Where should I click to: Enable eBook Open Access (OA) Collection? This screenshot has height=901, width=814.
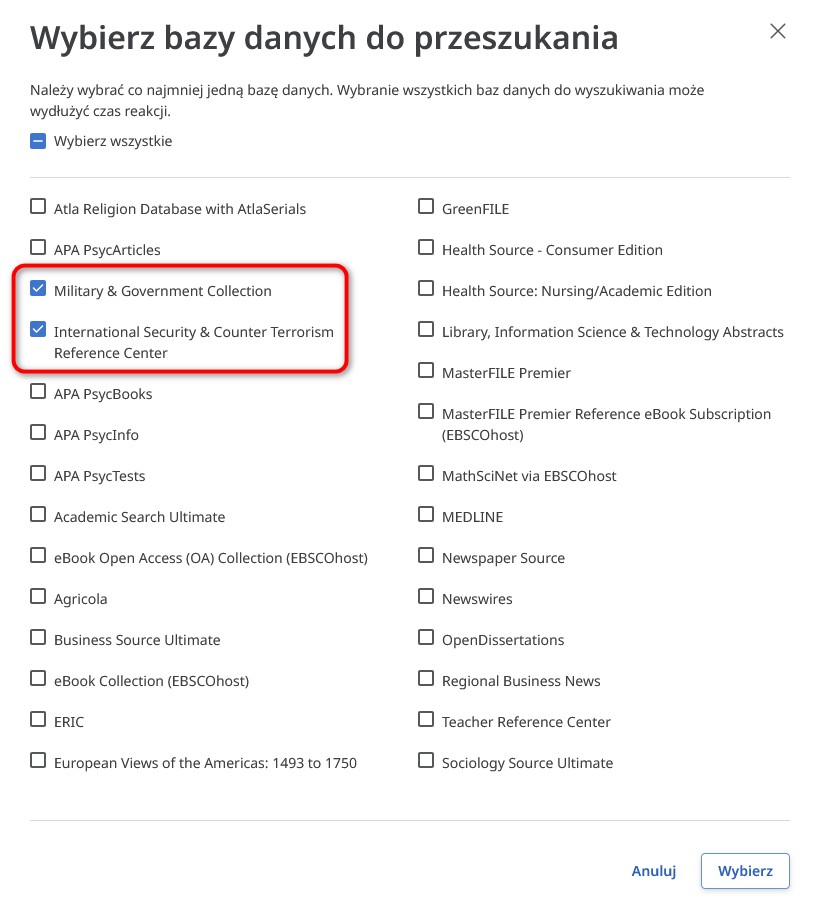click(x=37, y=555)
